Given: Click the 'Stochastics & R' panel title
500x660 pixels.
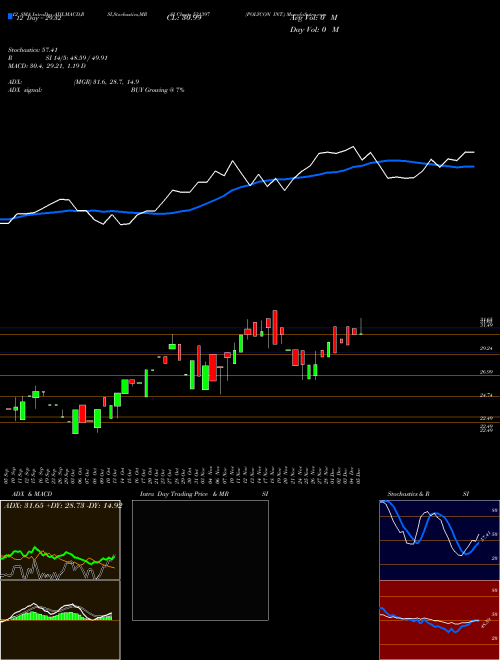Looking at the screenshot, I should (409, 494).
